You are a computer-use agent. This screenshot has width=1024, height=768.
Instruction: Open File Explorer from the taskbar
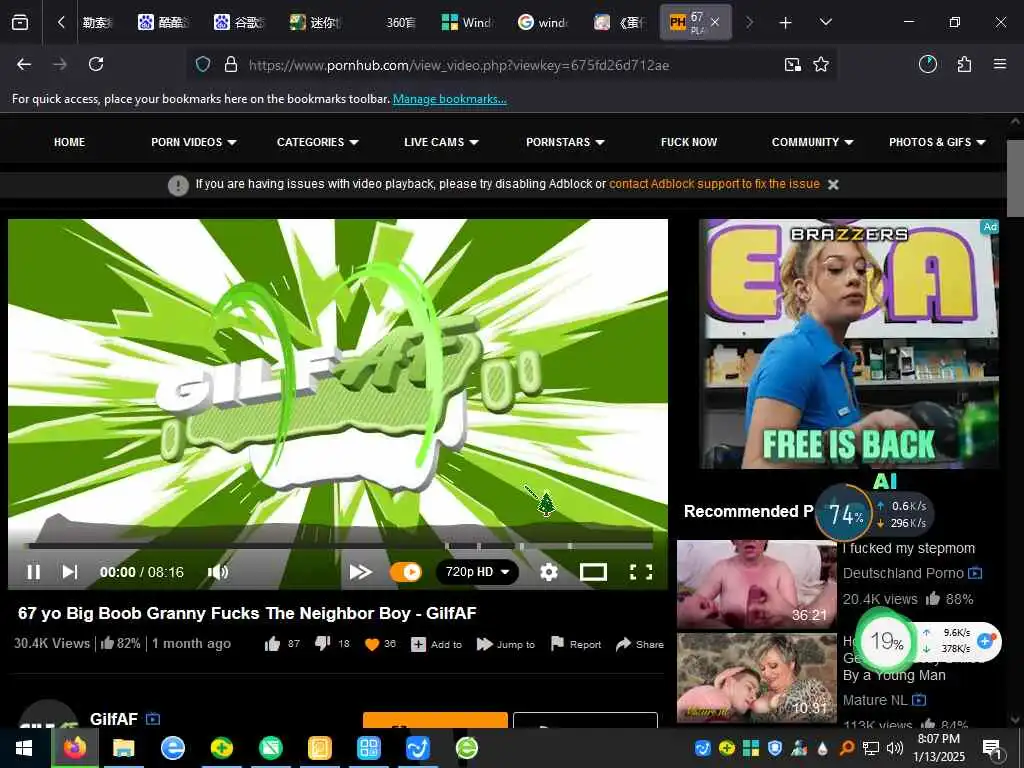point(123,748)
